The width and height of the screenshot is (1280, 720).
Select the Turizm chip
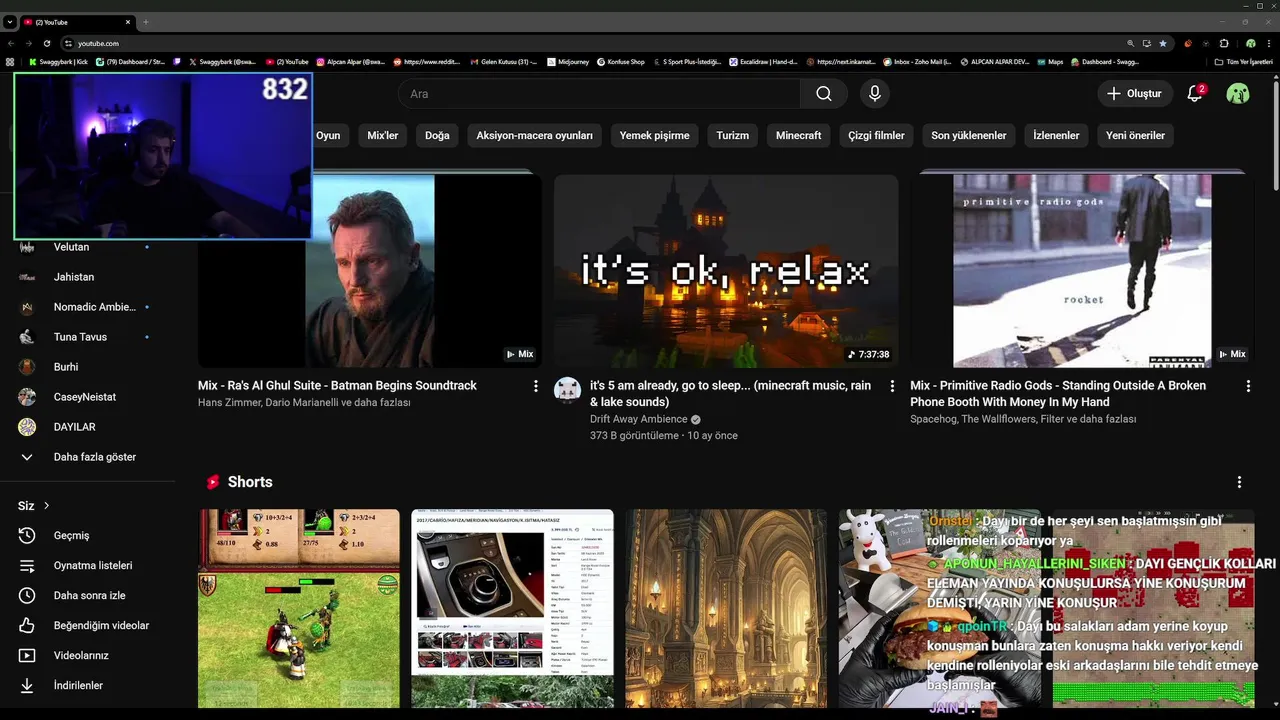point(732,135)
